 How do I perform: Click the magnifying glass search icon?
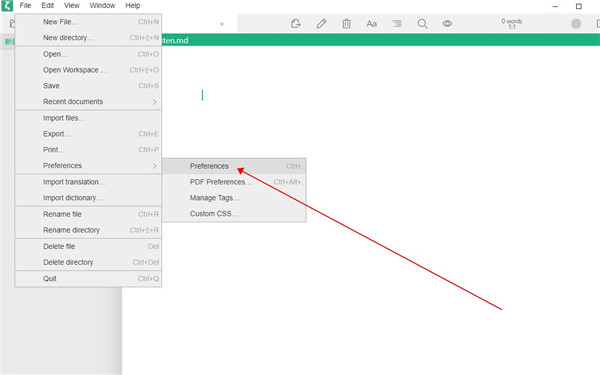[422, 24]
